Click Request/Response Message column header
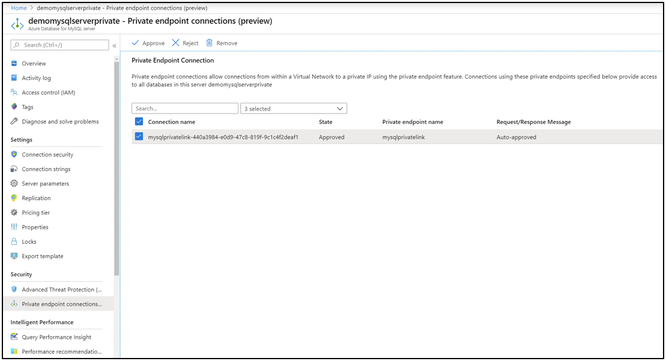The image size is (666, 361). coord(533,122)
